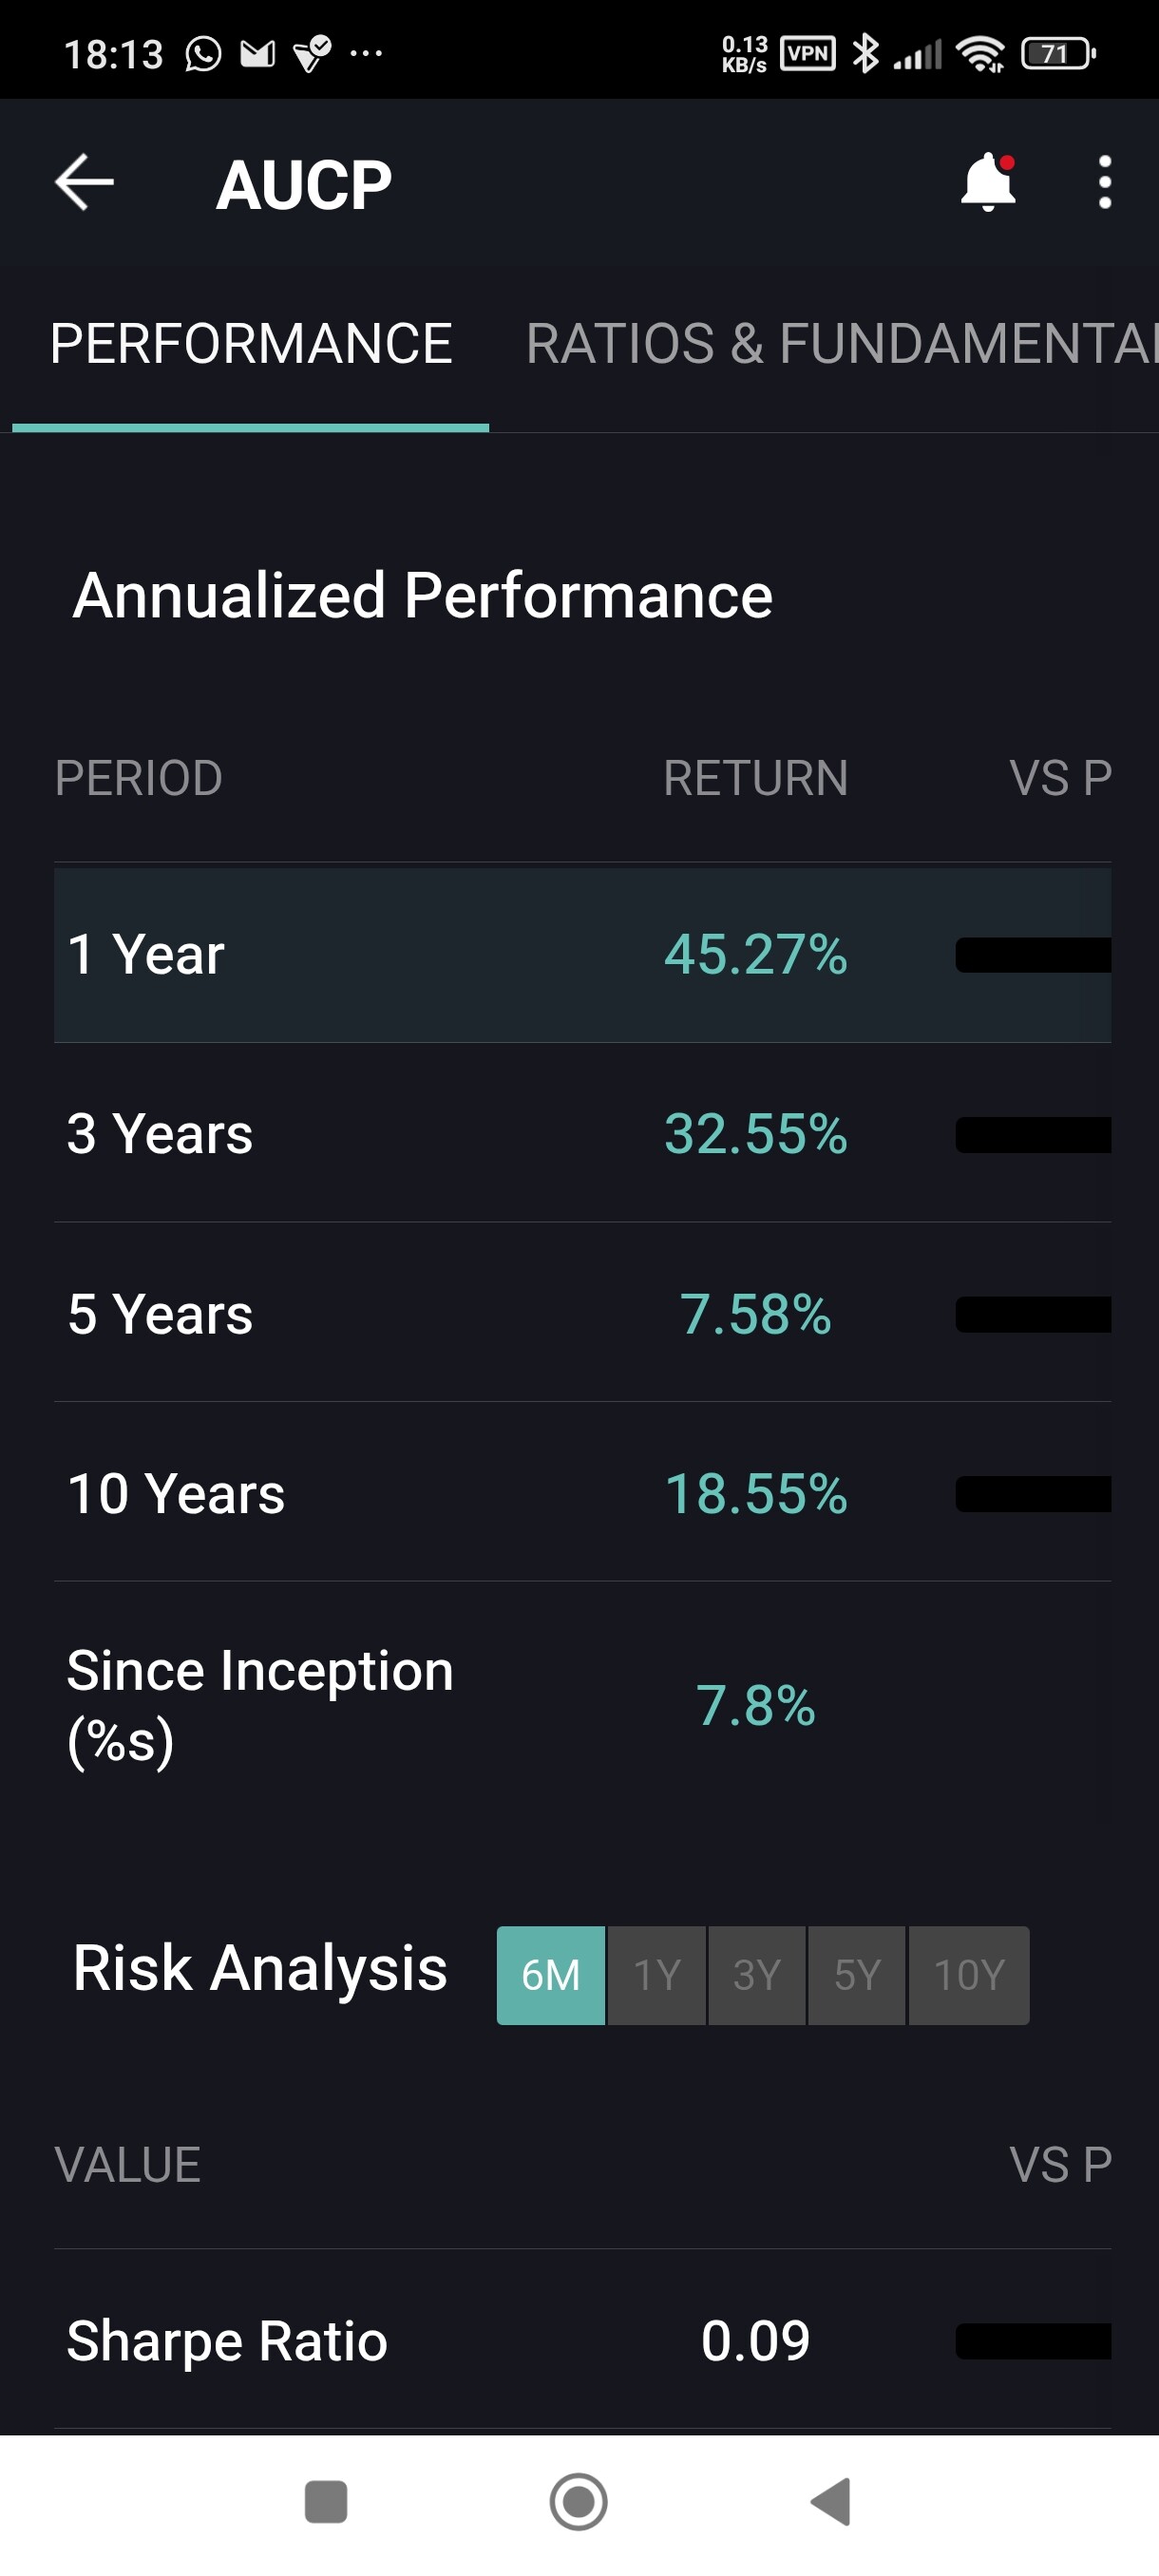Switch to the Performance tab
This screenshot has width=1159, height=2576.
coord(251,344)
